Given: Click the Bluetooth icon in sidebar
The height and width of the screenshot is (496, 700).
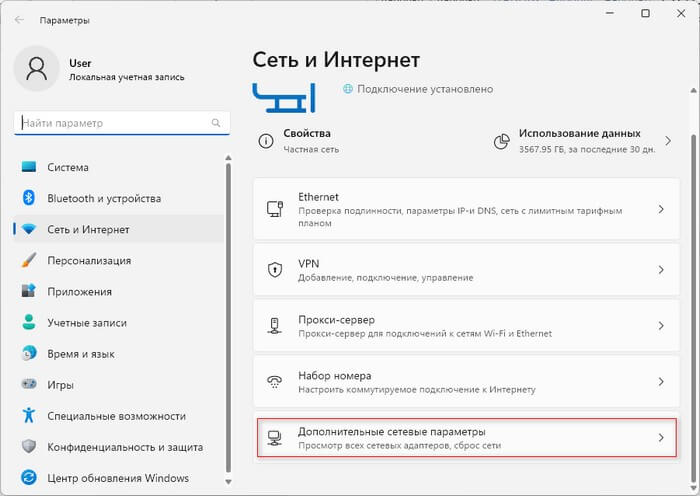Looking at the screenshot, I should pos(29,198).
